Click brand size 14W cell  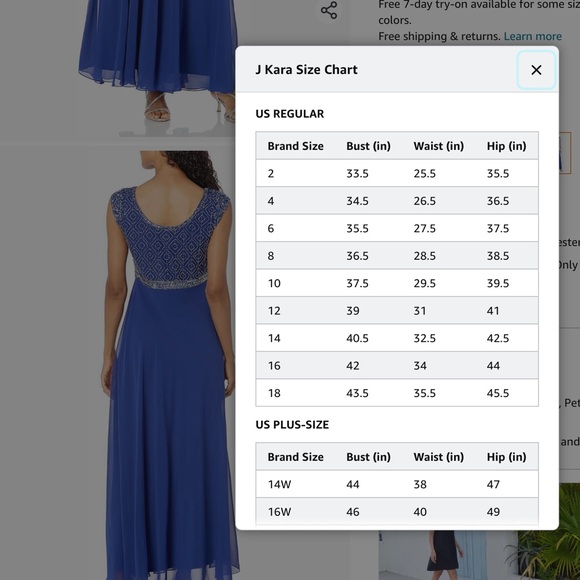(x=279, y=485)
